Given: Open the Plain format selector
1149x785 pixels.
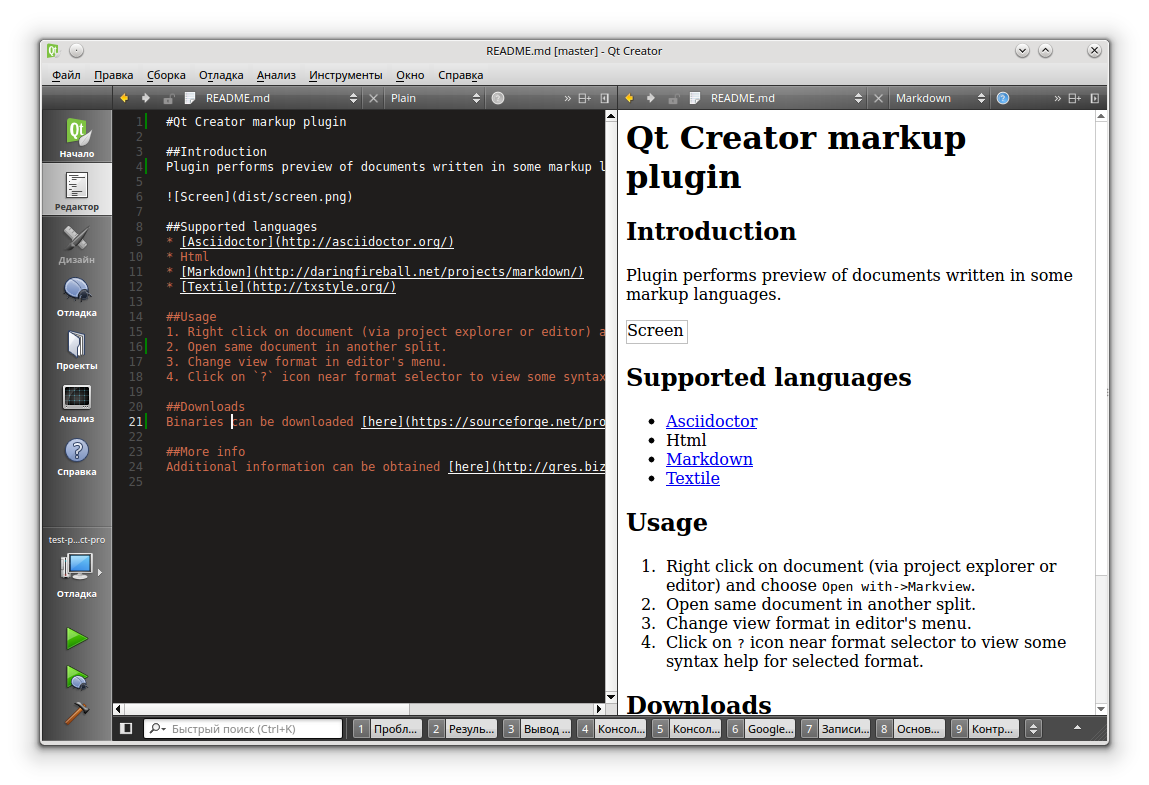Looking at the screenshot, I should coord(435,98).
